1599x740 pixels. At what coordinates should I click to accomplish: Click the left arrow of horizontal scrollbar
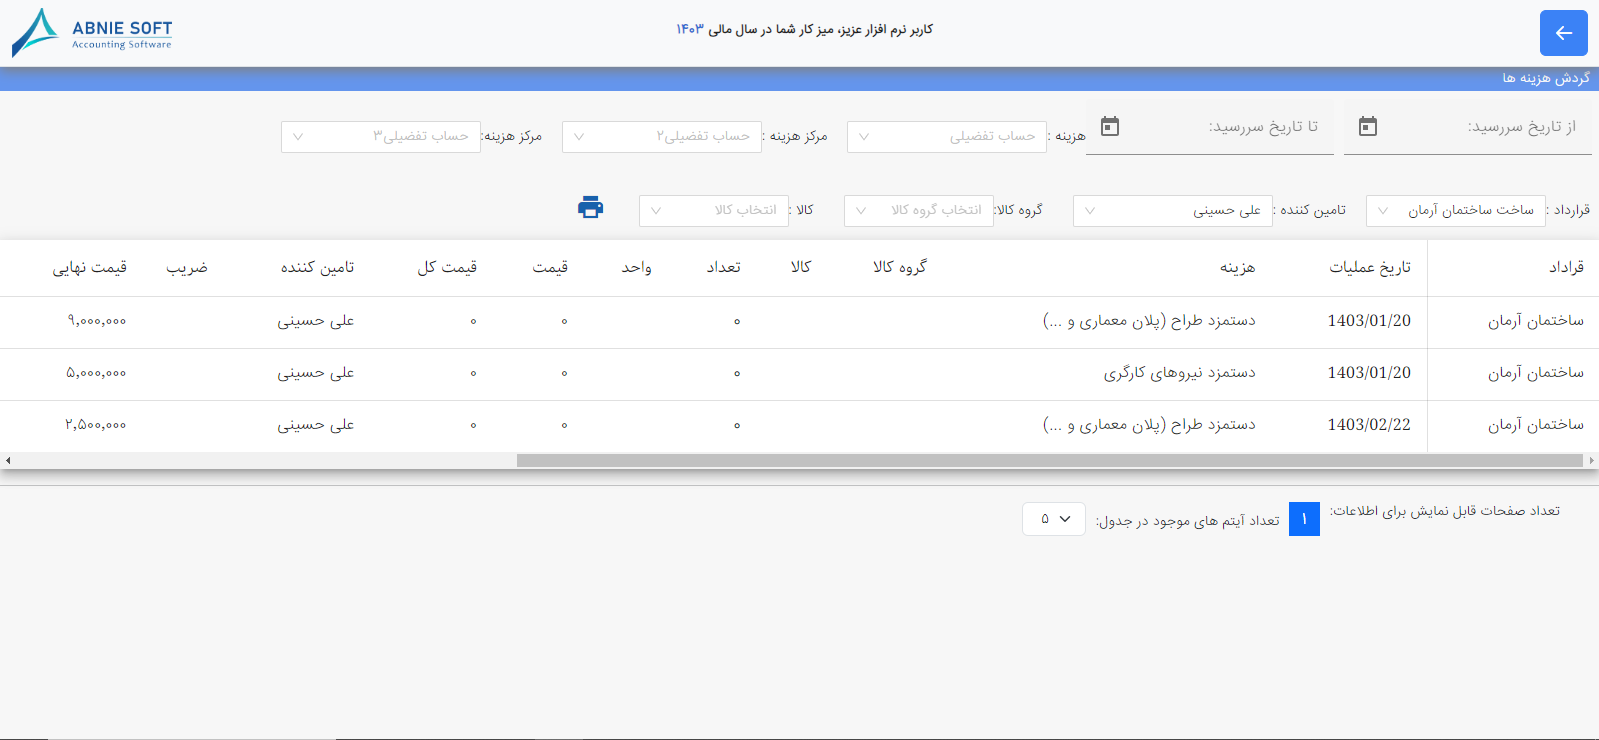[x=8, y=461]
